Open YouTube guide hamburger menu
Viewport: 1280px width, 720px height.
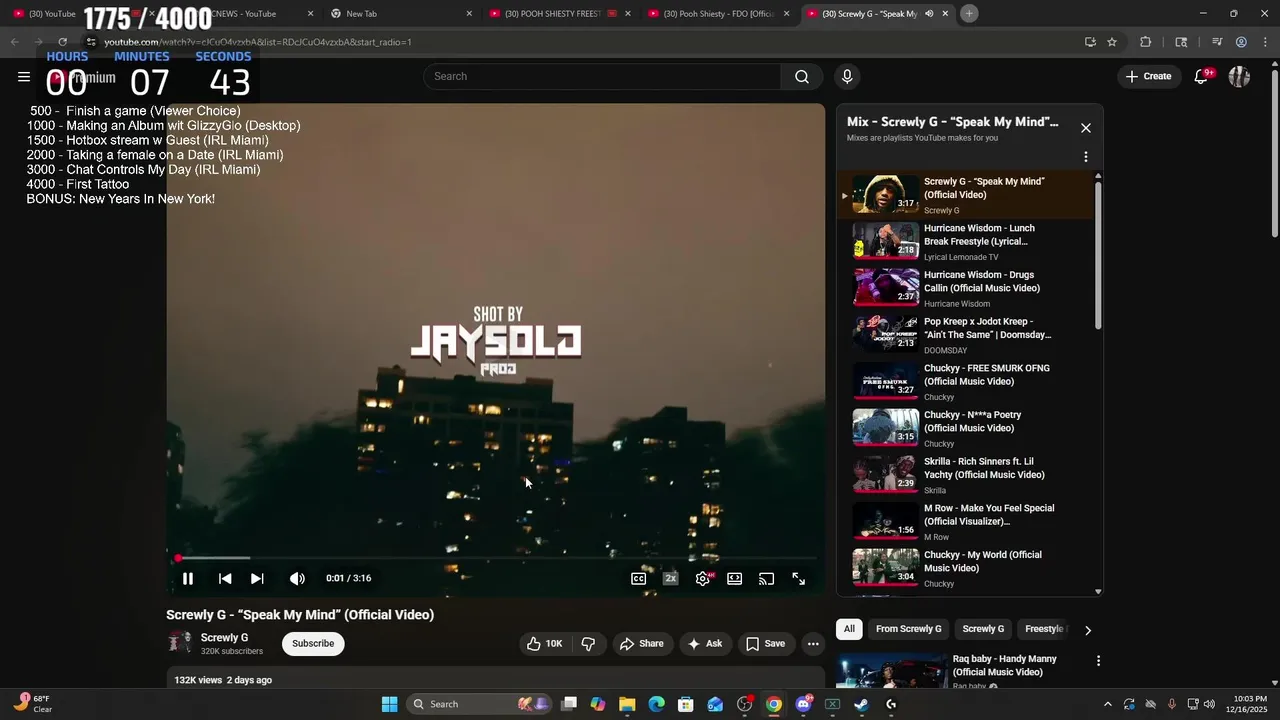tap(24, 76)
